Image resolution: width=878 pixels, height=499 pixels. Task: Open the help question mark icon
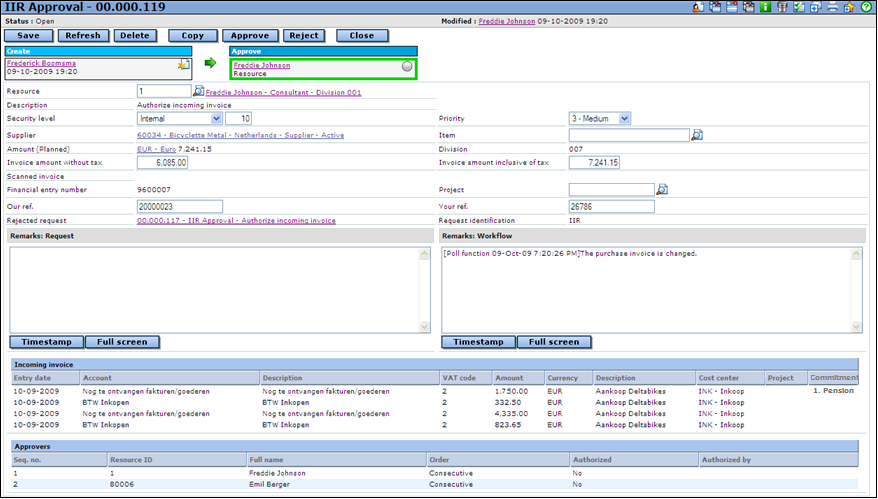click(865, 7)
